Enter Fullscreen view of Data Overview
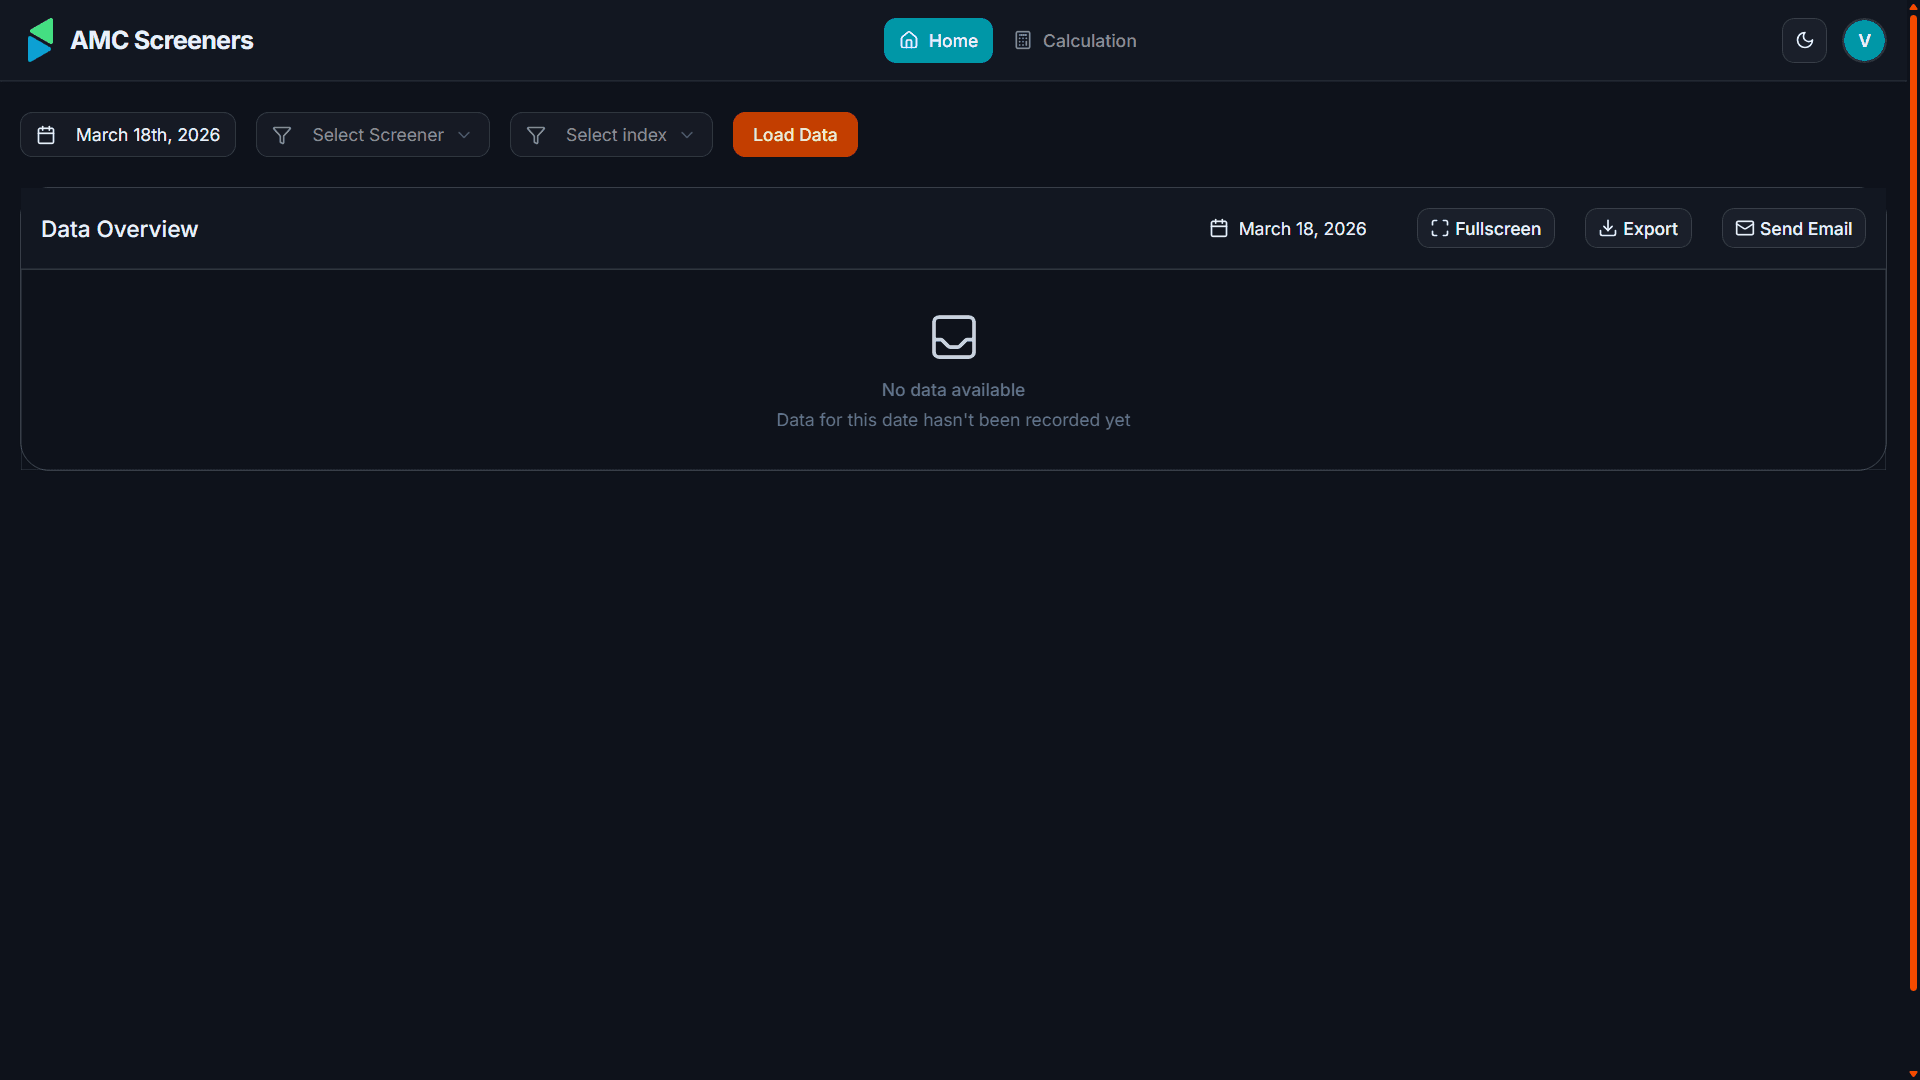This screenshot has width=1920, height=1080. [x=1485, y=229]
